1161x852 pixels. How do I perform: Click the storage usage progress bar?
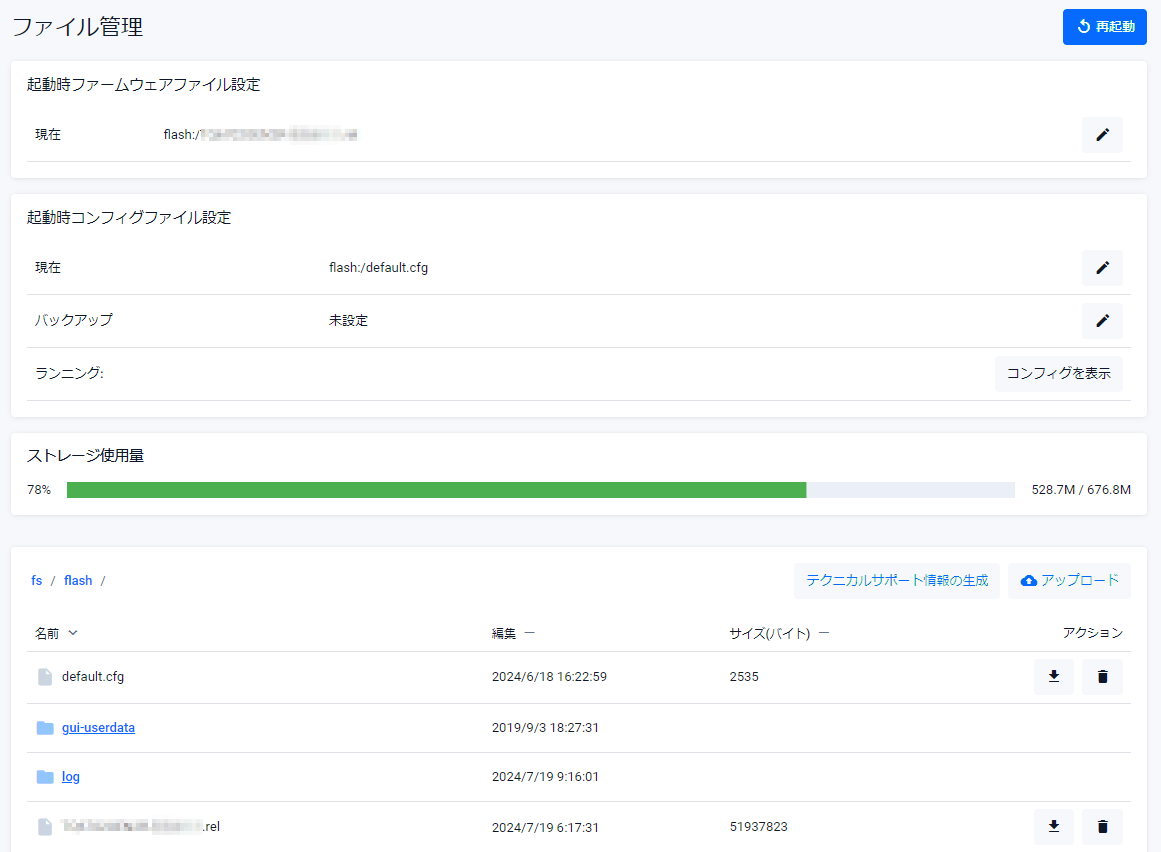(540, 490)
